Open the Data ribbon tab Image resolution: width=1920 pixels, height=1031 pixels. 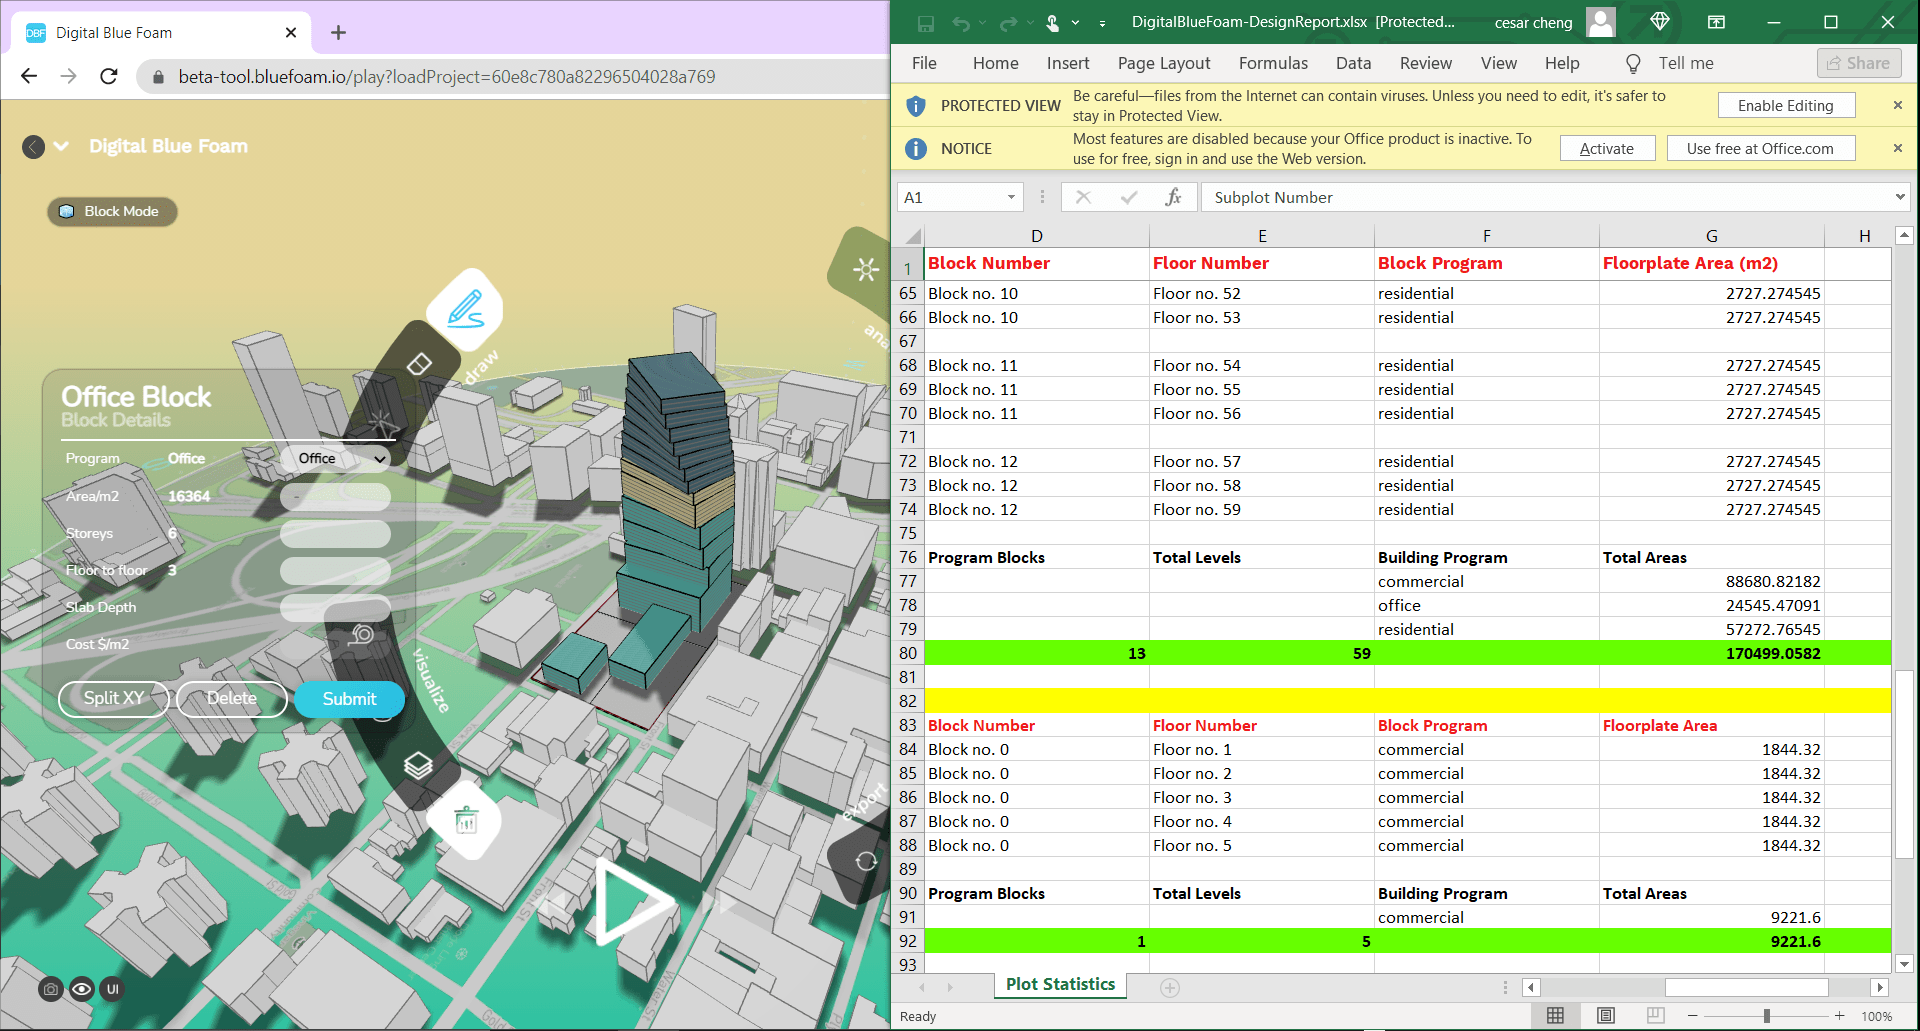(x=1353, y=63)
